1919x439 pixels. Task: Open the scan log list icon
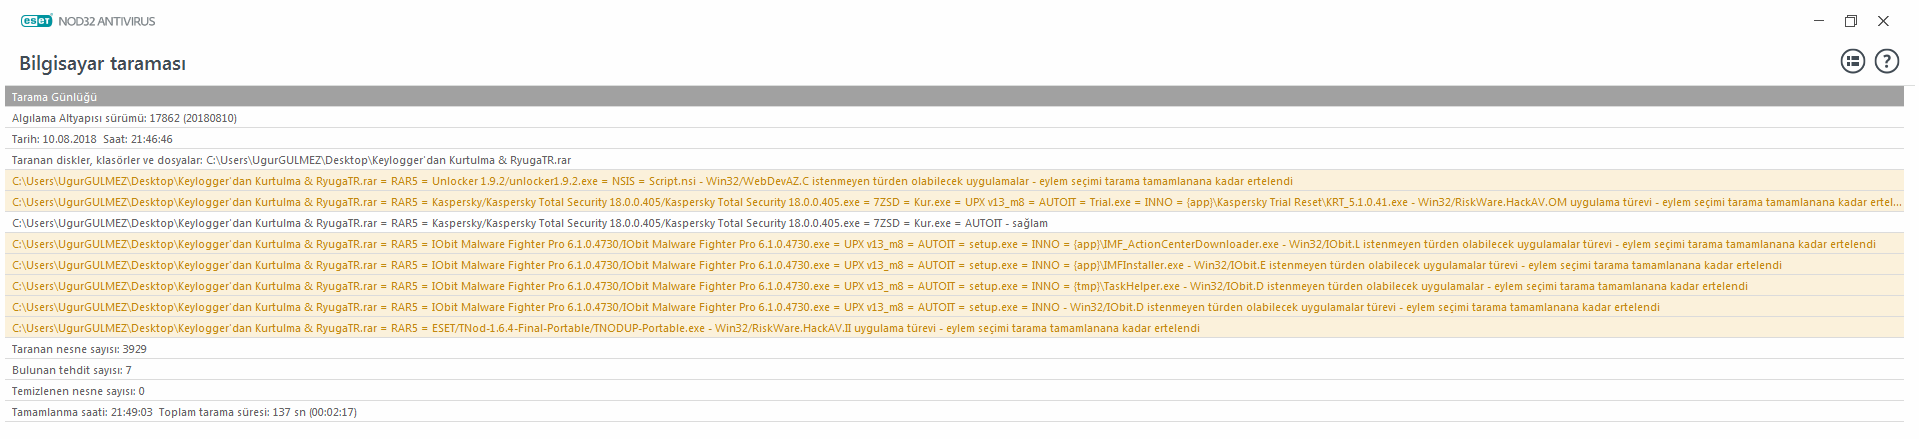[1852, 62]
